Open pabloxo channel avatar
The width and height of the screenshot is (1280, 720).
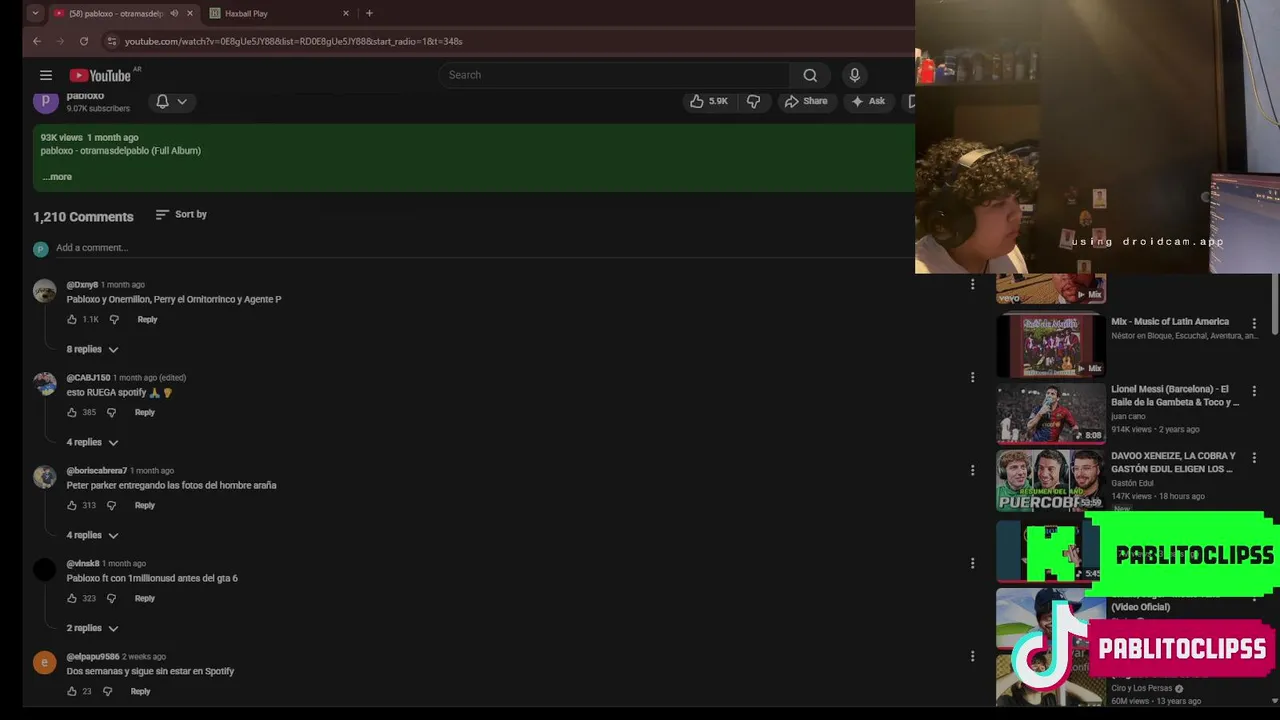(46, 101)
